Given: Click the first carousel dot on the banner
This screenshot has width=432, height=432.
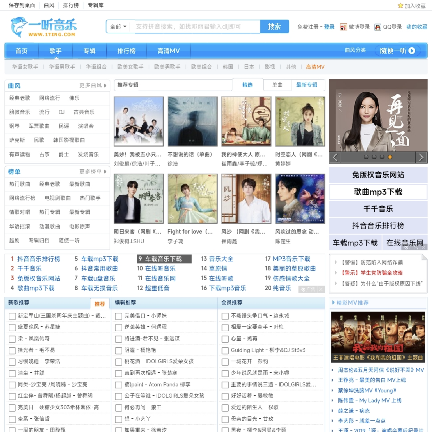Looking at the screenshot, I should (x=366, y=157).
